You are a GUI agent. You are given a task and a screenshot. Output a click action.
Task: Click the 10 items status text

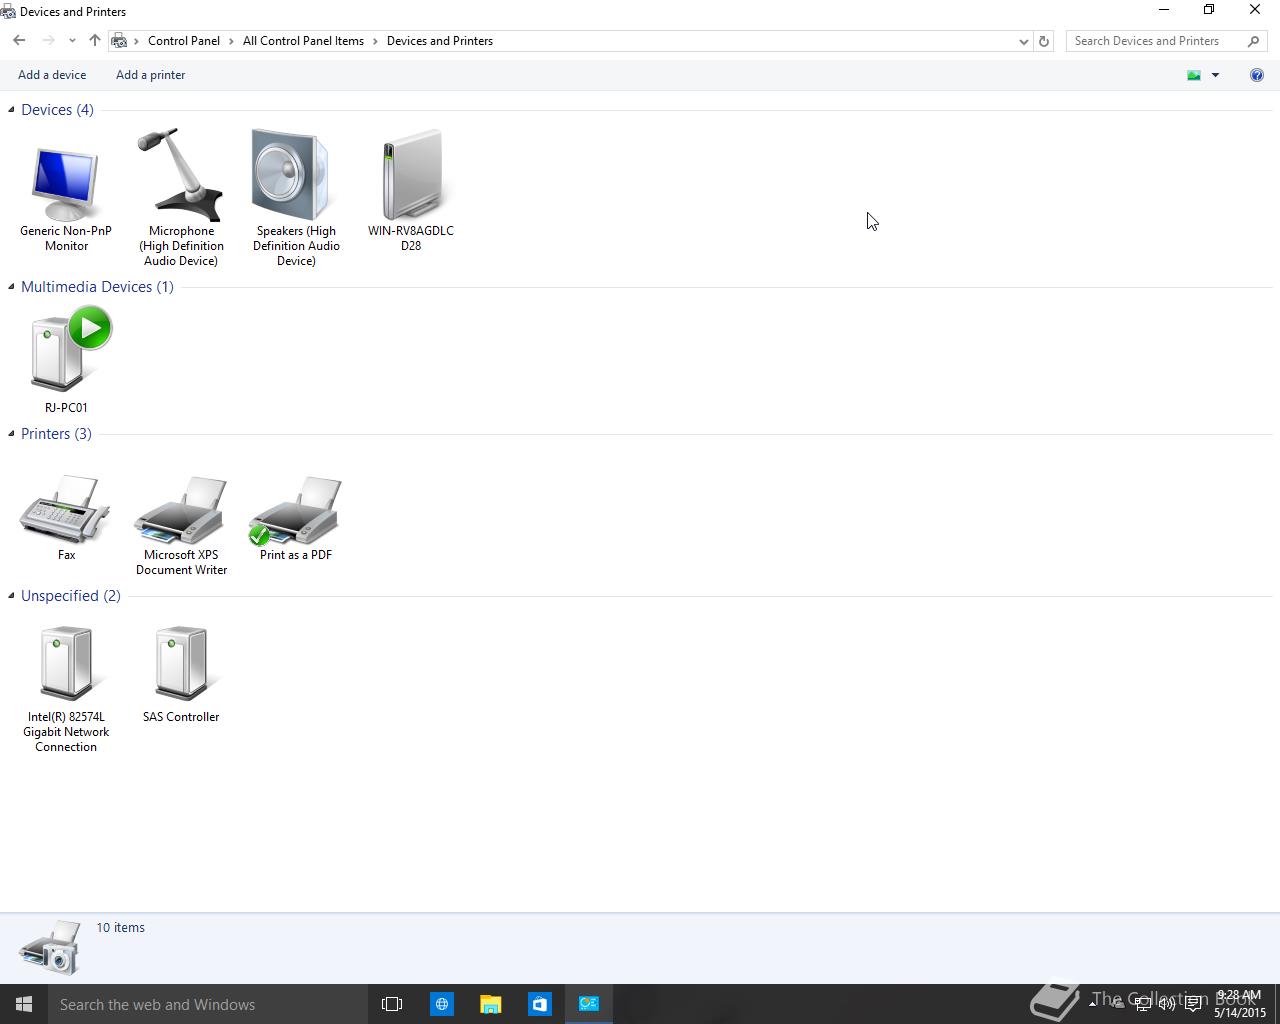121,927
